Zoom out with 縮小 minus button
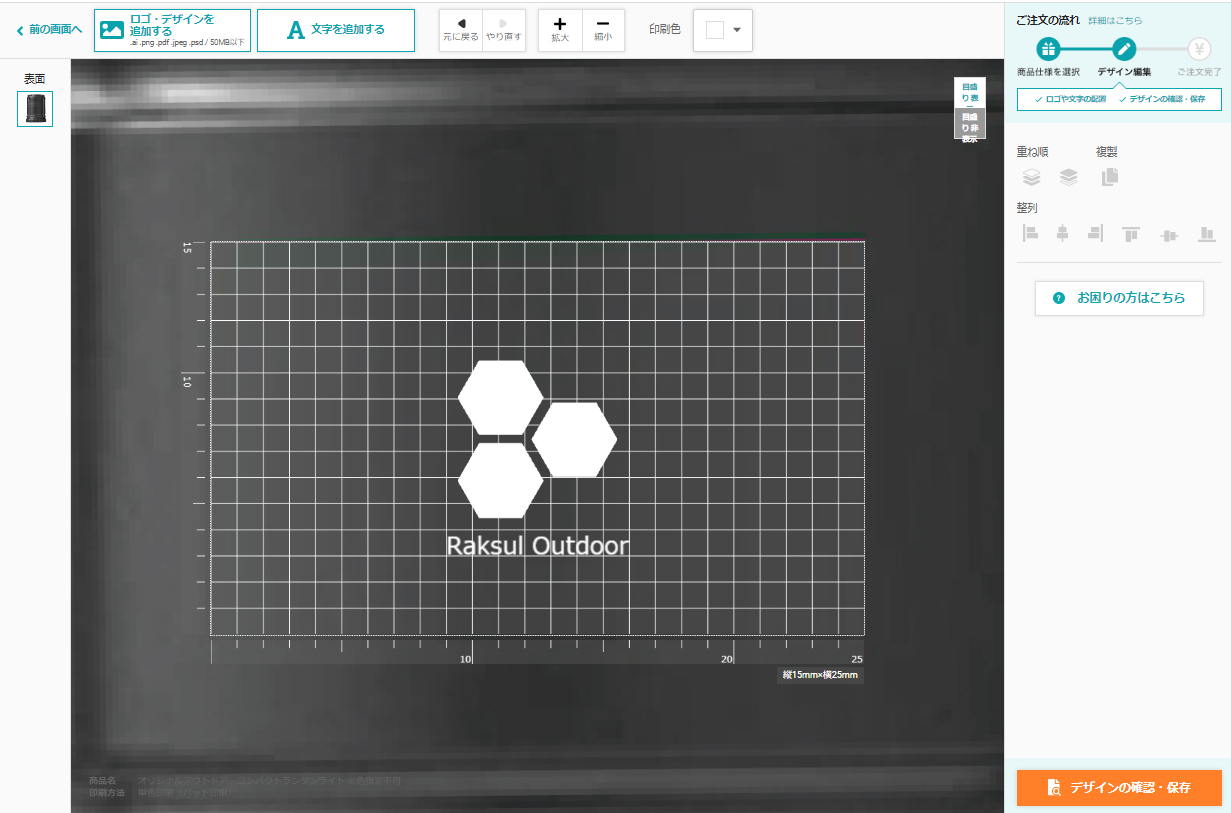 coord(603,30)
